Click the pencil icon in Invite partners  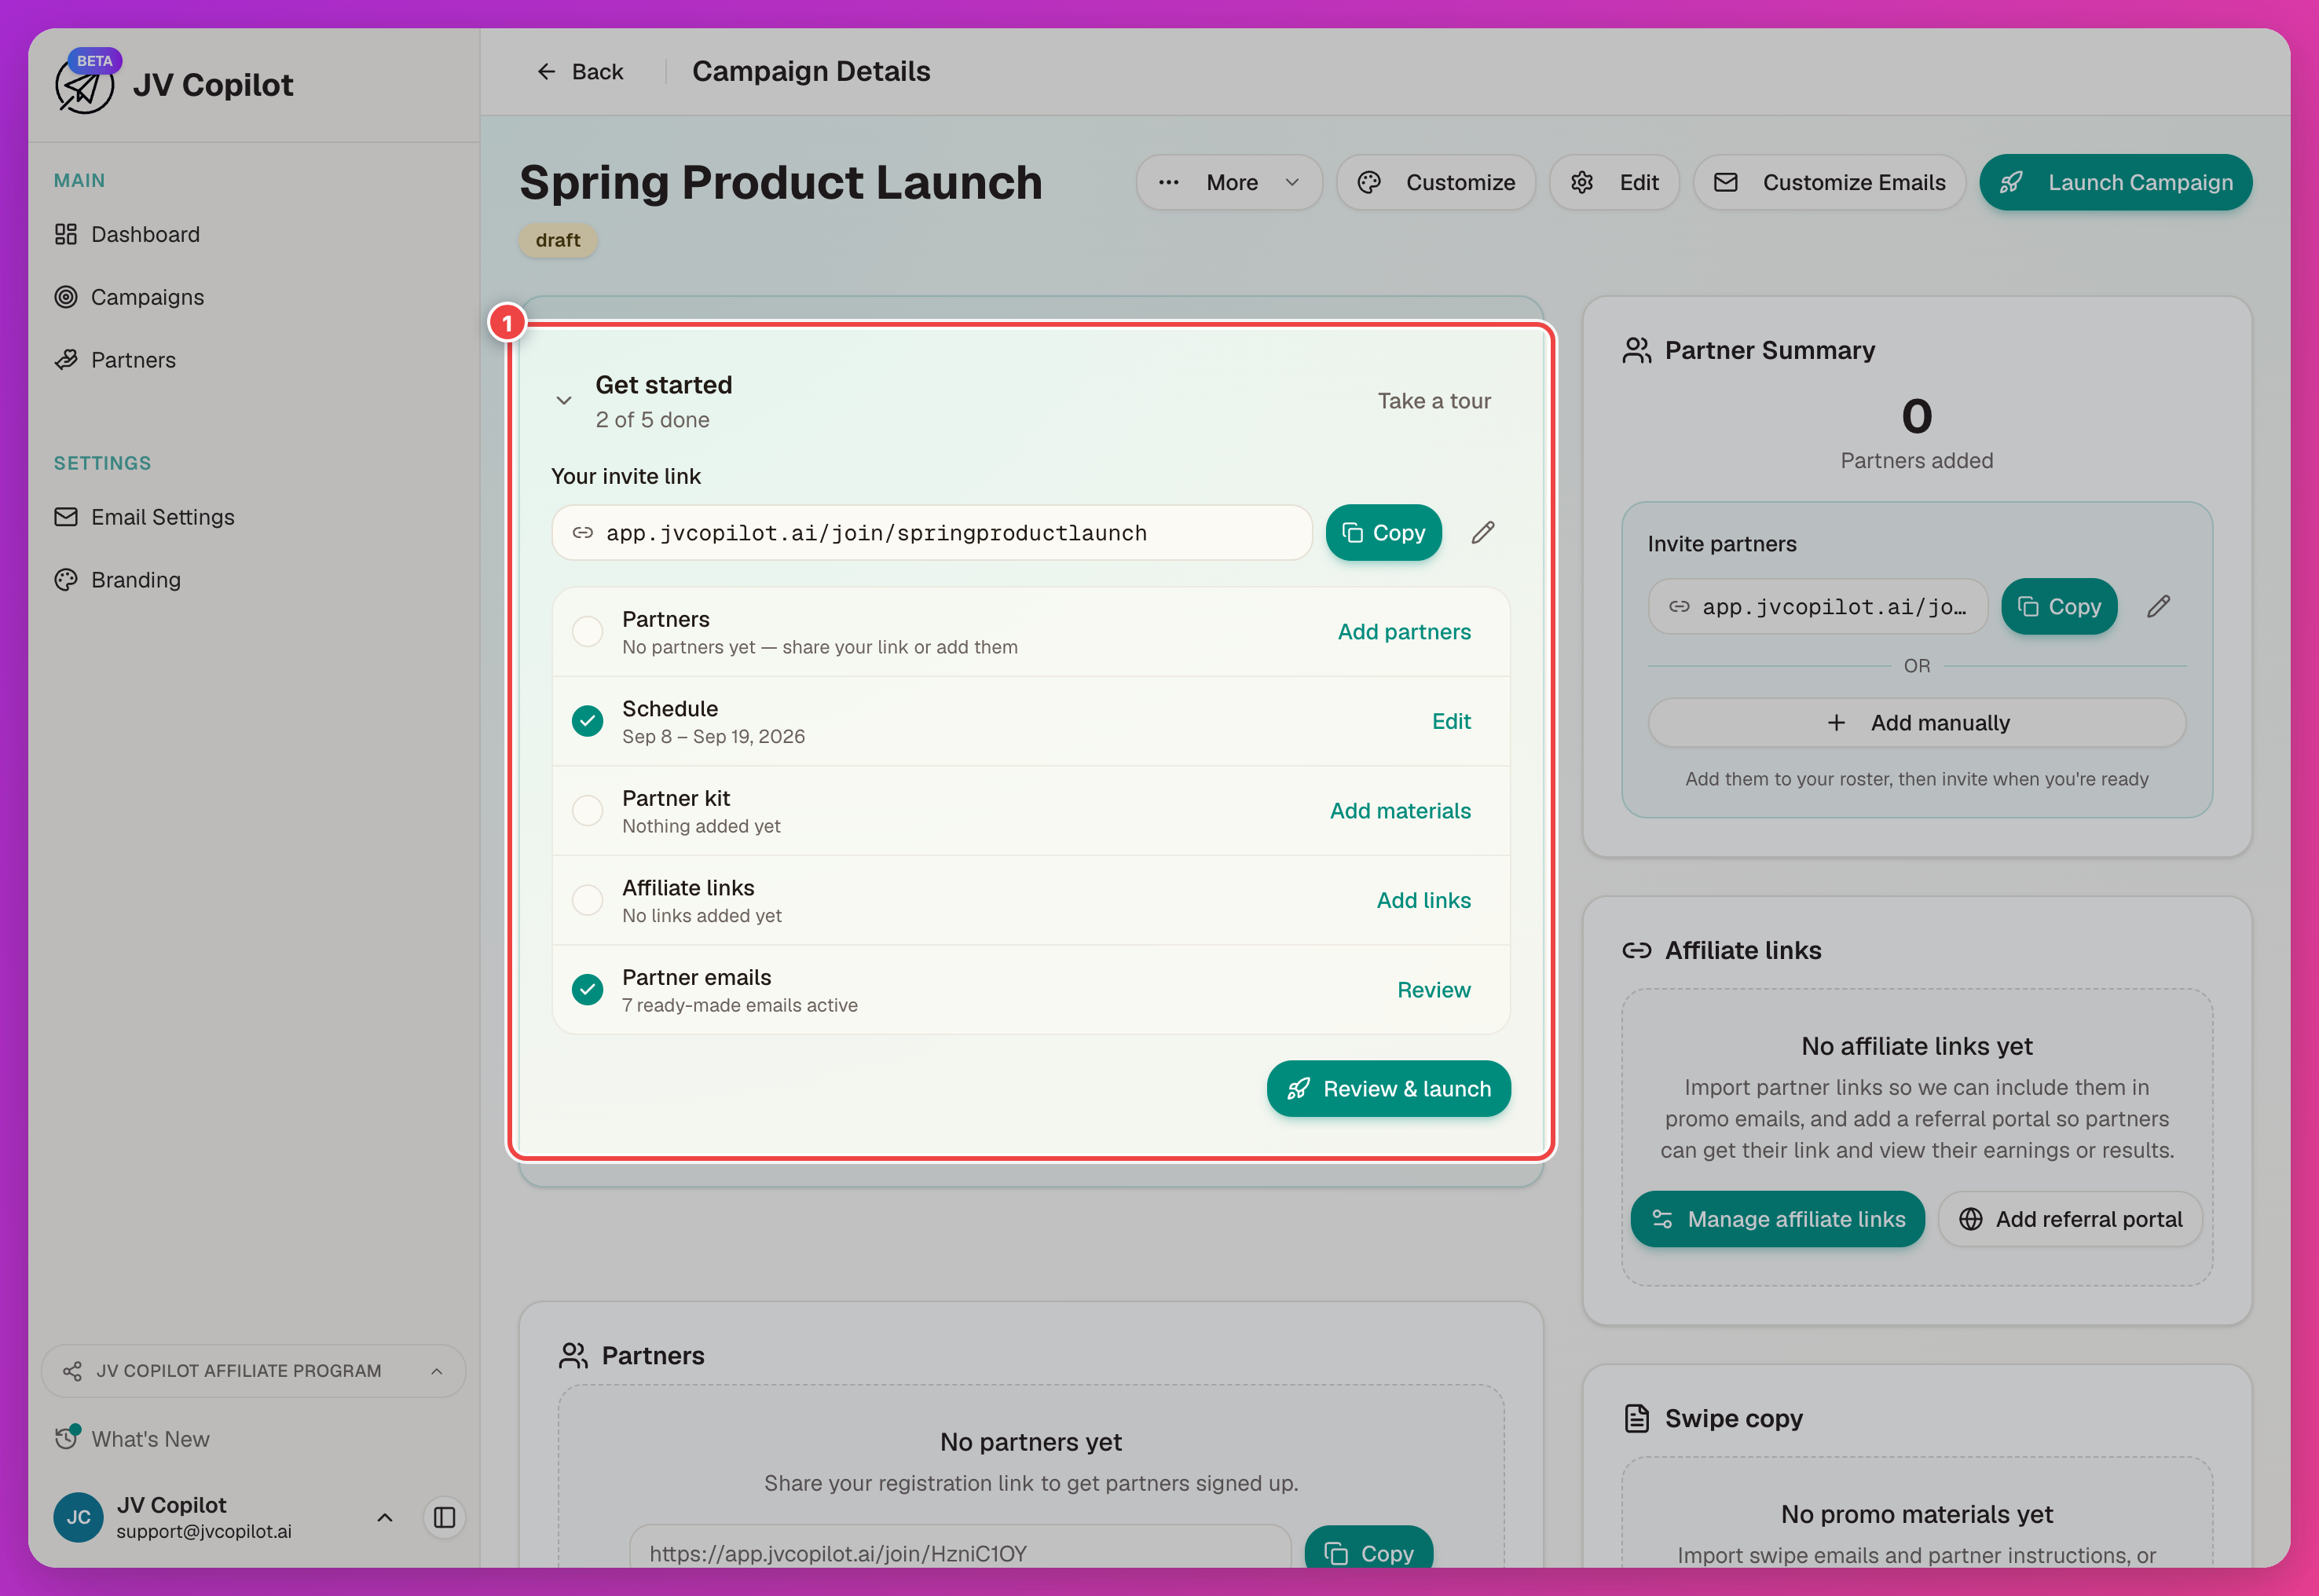click(x=2159, y=607)
